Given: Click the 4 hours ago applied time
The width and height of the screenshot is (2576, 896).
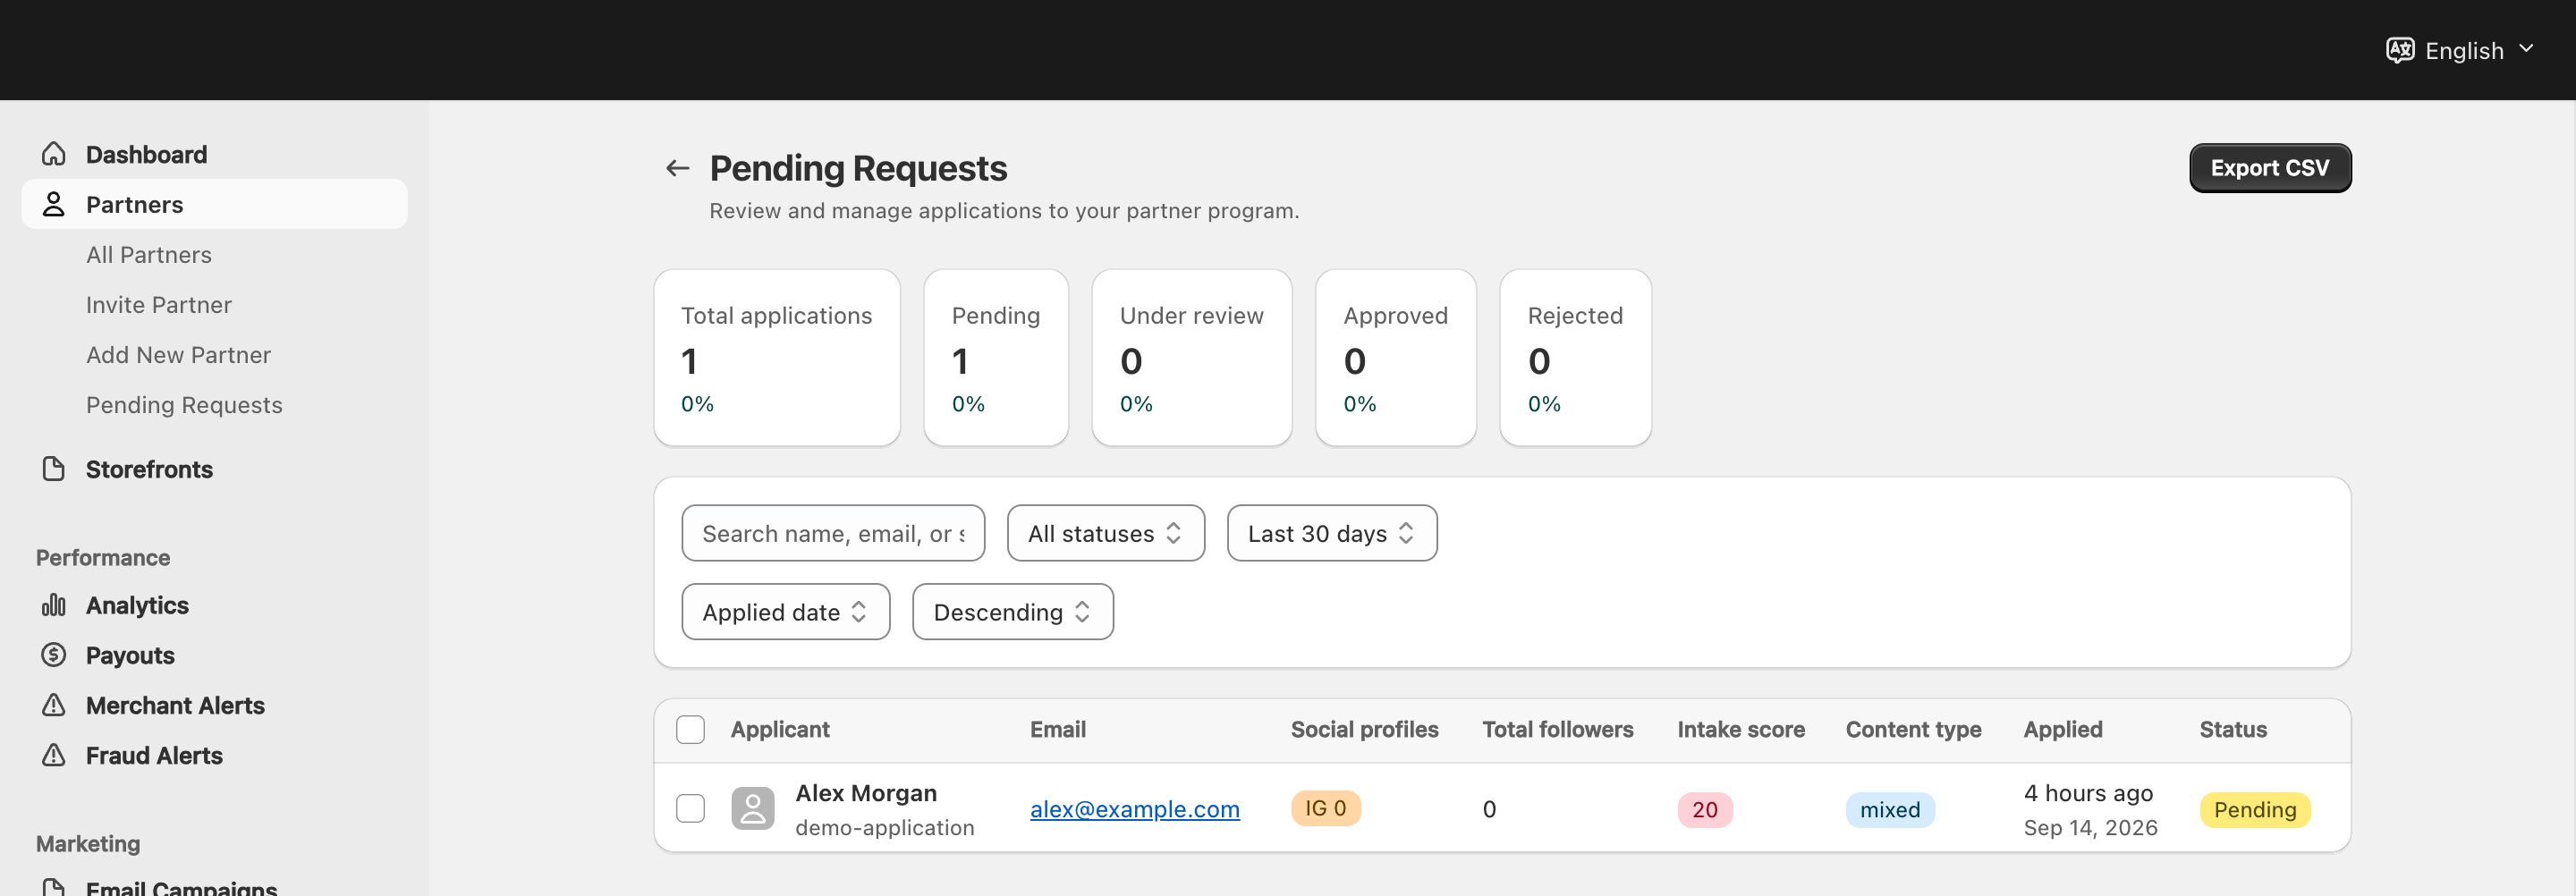Looking at the screenshot, I should [x=2088, y=793].
